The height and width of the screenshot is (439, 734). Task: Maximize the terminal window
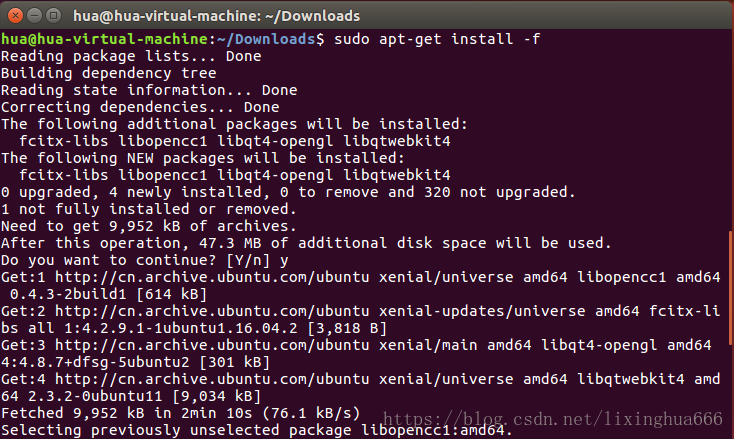(54, 16)
